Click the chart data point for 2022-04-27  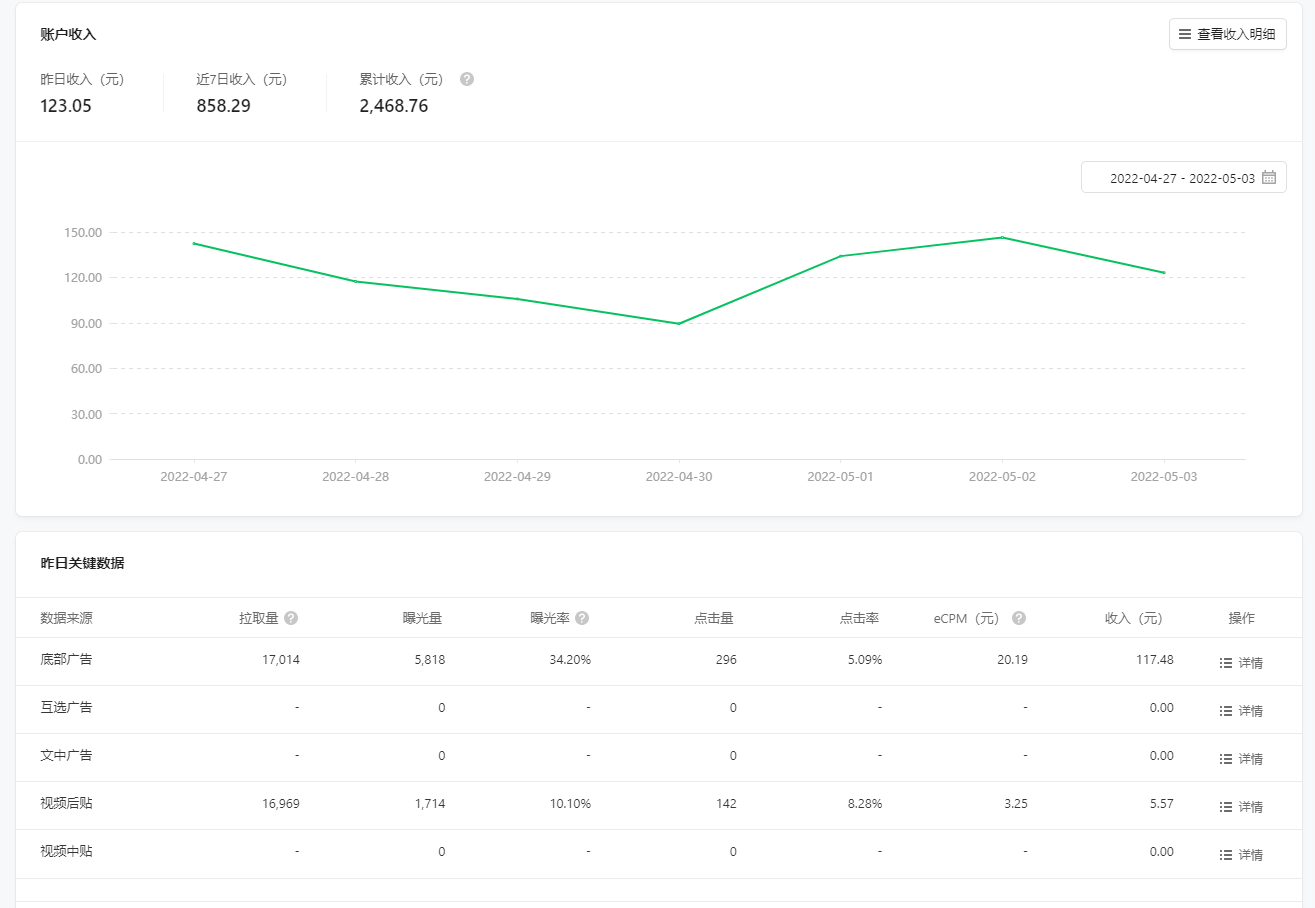194,243
